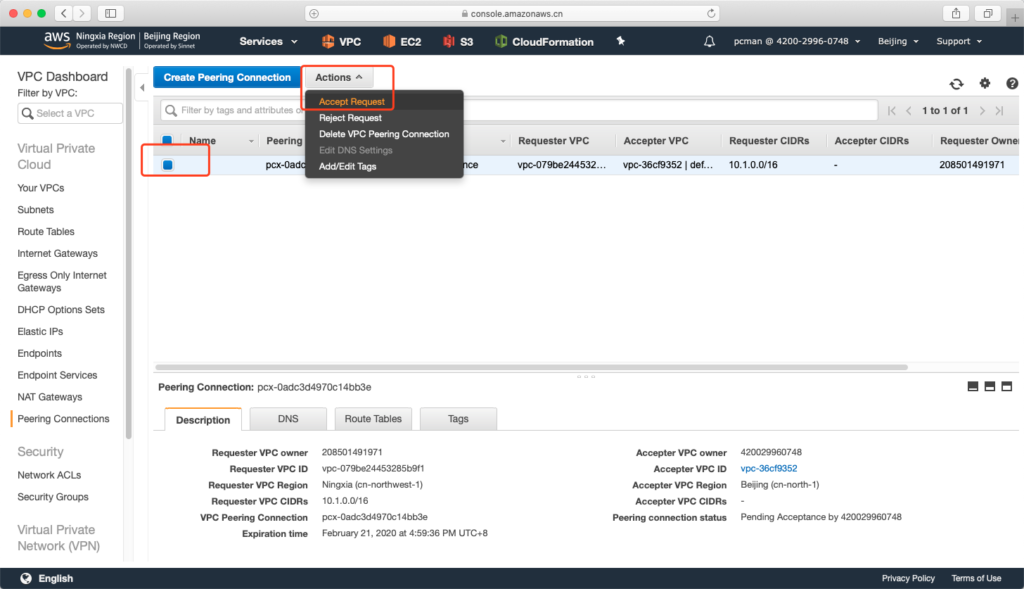The height and width of the screenshot is (589, 1024).
Task: Refresh the peering connections list
Action: click(957, 84)
